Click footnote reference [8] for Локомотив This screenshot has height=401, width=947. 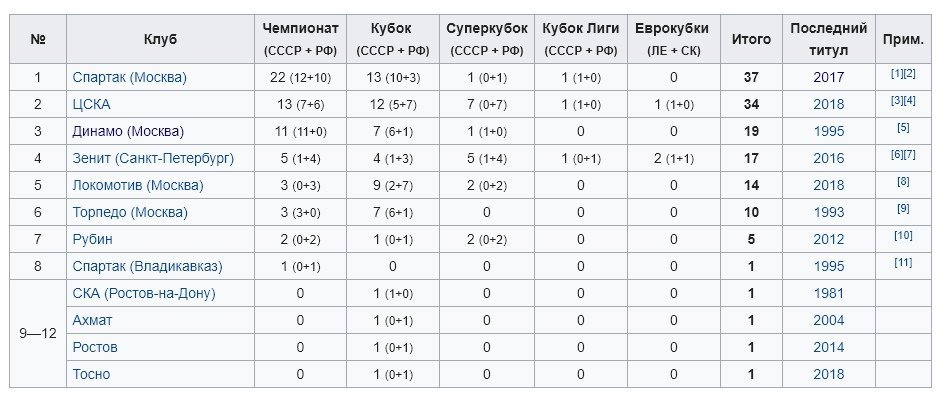tap(903, 181)
